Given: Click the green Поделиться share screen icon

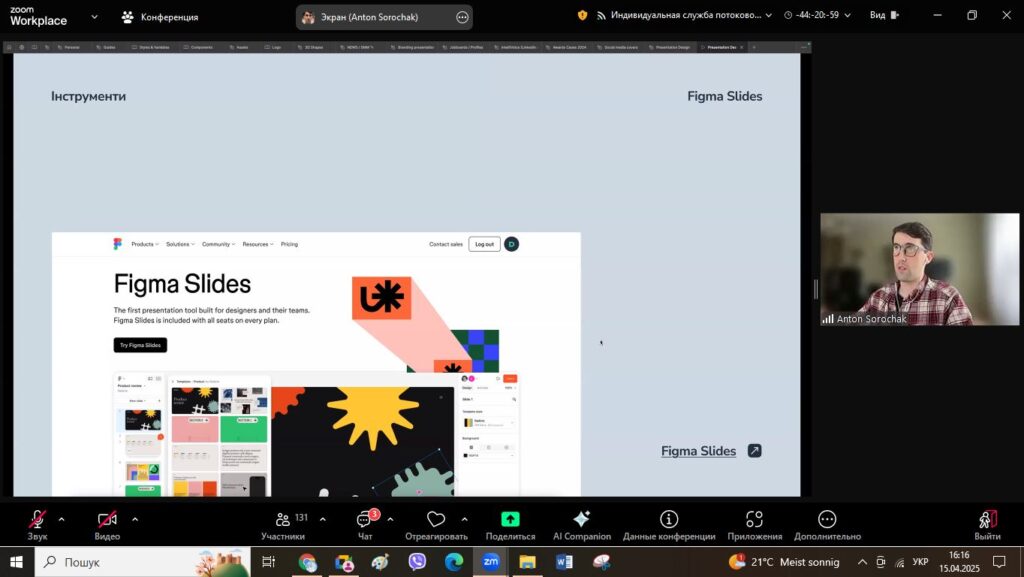Looking at the screenshot, I should pyautogui.click(x=510, y=519).
